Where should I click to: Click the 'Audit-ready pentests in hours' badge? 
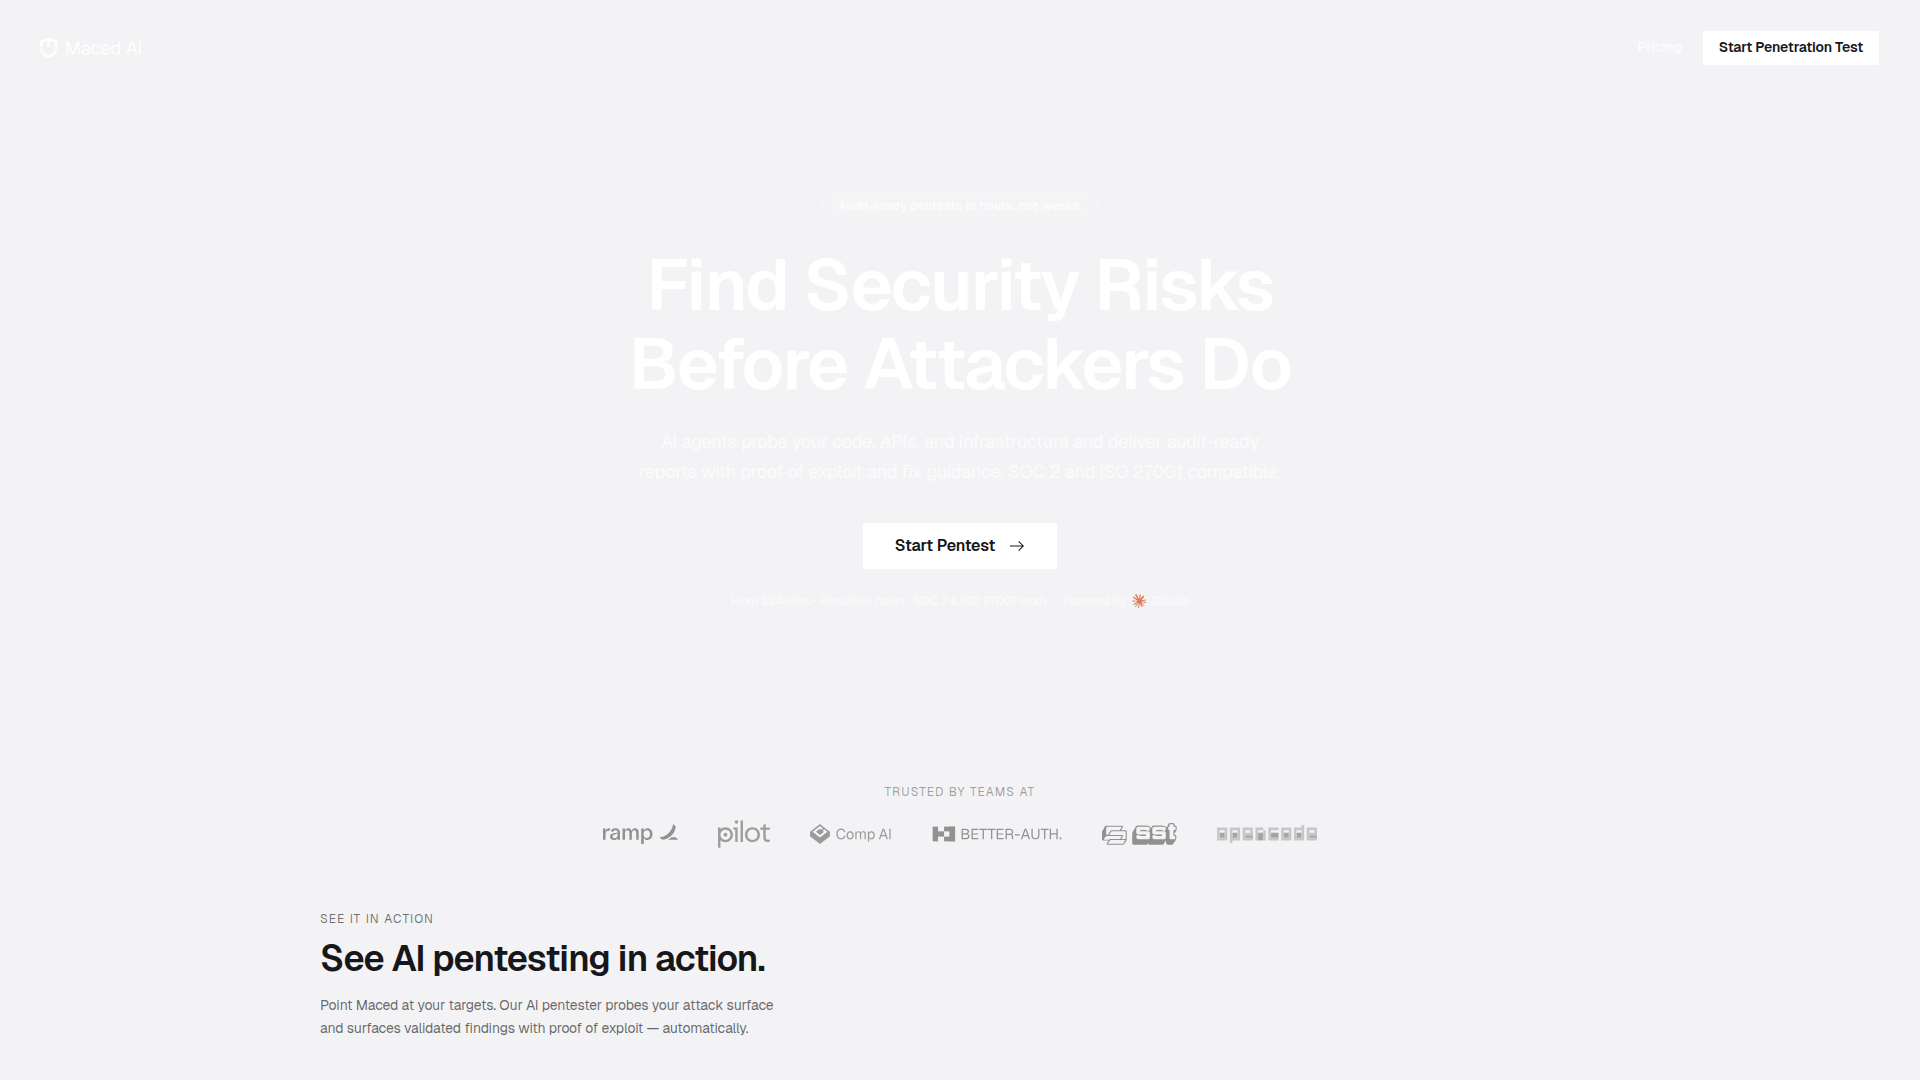click(959, 207)
